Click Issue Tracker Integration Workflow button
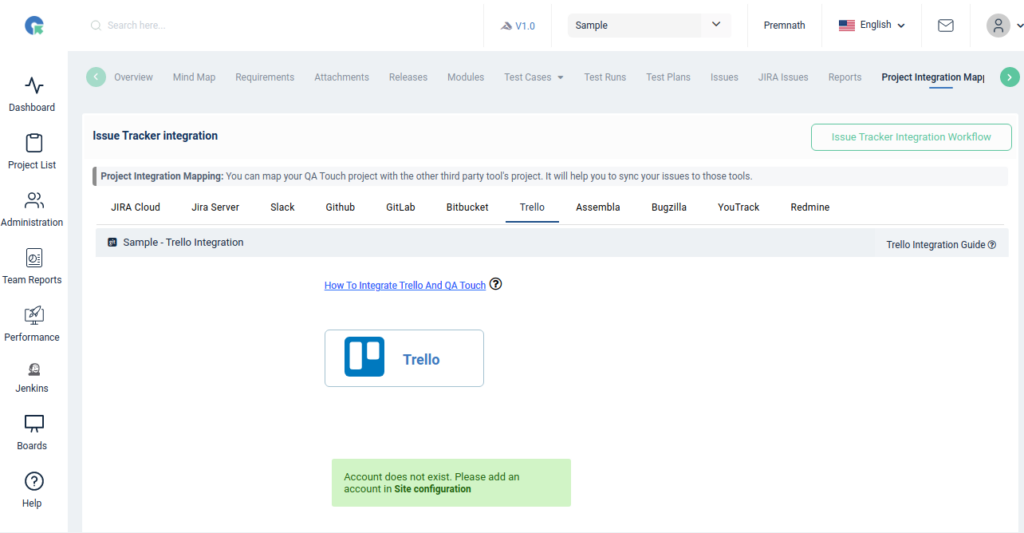The width and height of the screenshot is (1024, 533). (911, 137)
